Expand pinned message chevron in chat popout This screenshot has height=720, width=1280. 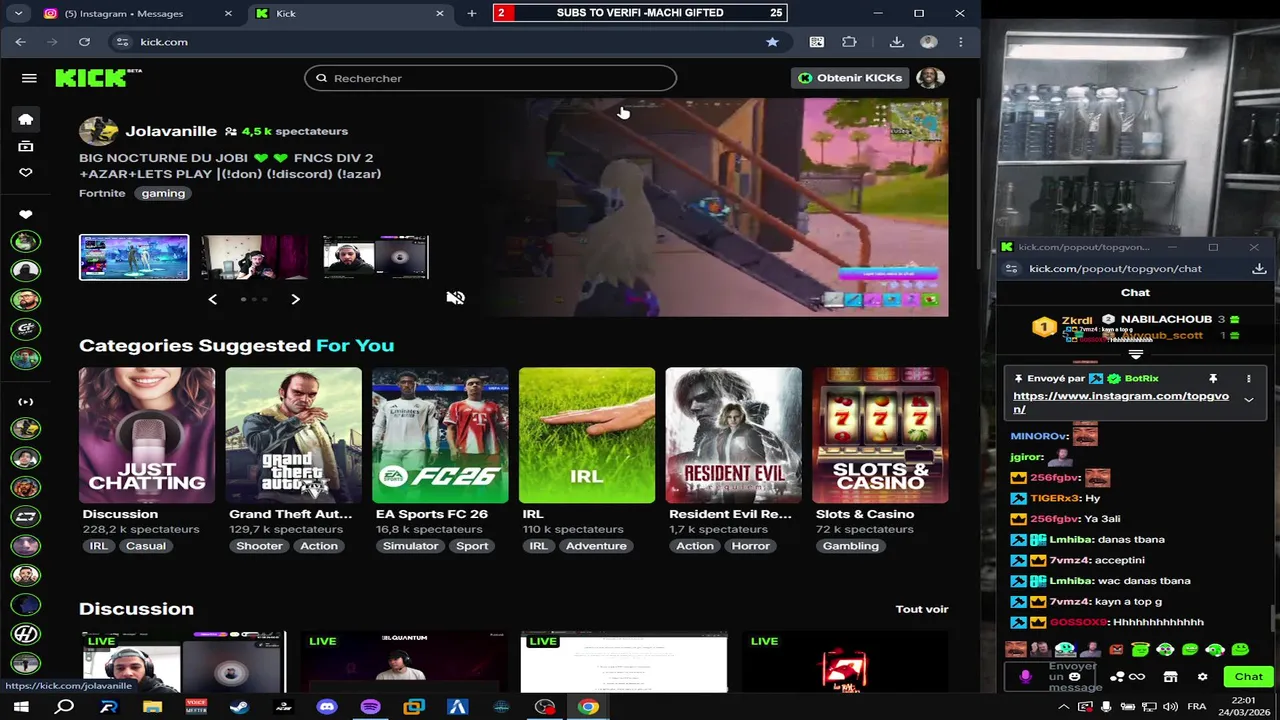click(1248, 400)
